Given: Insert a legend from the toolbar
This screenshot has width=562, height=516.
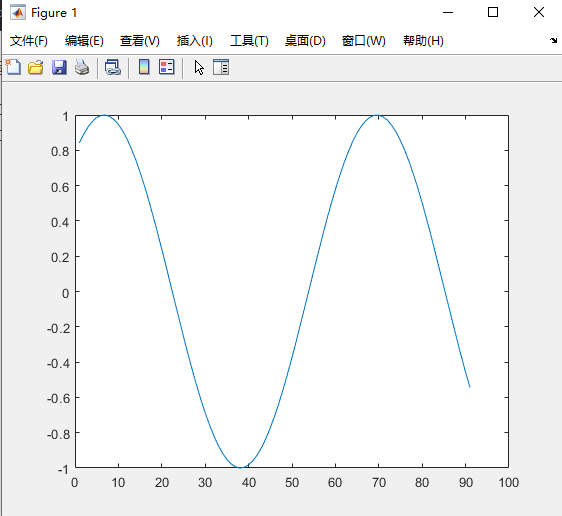Looking at the screenshot, I should coord(167,67).
